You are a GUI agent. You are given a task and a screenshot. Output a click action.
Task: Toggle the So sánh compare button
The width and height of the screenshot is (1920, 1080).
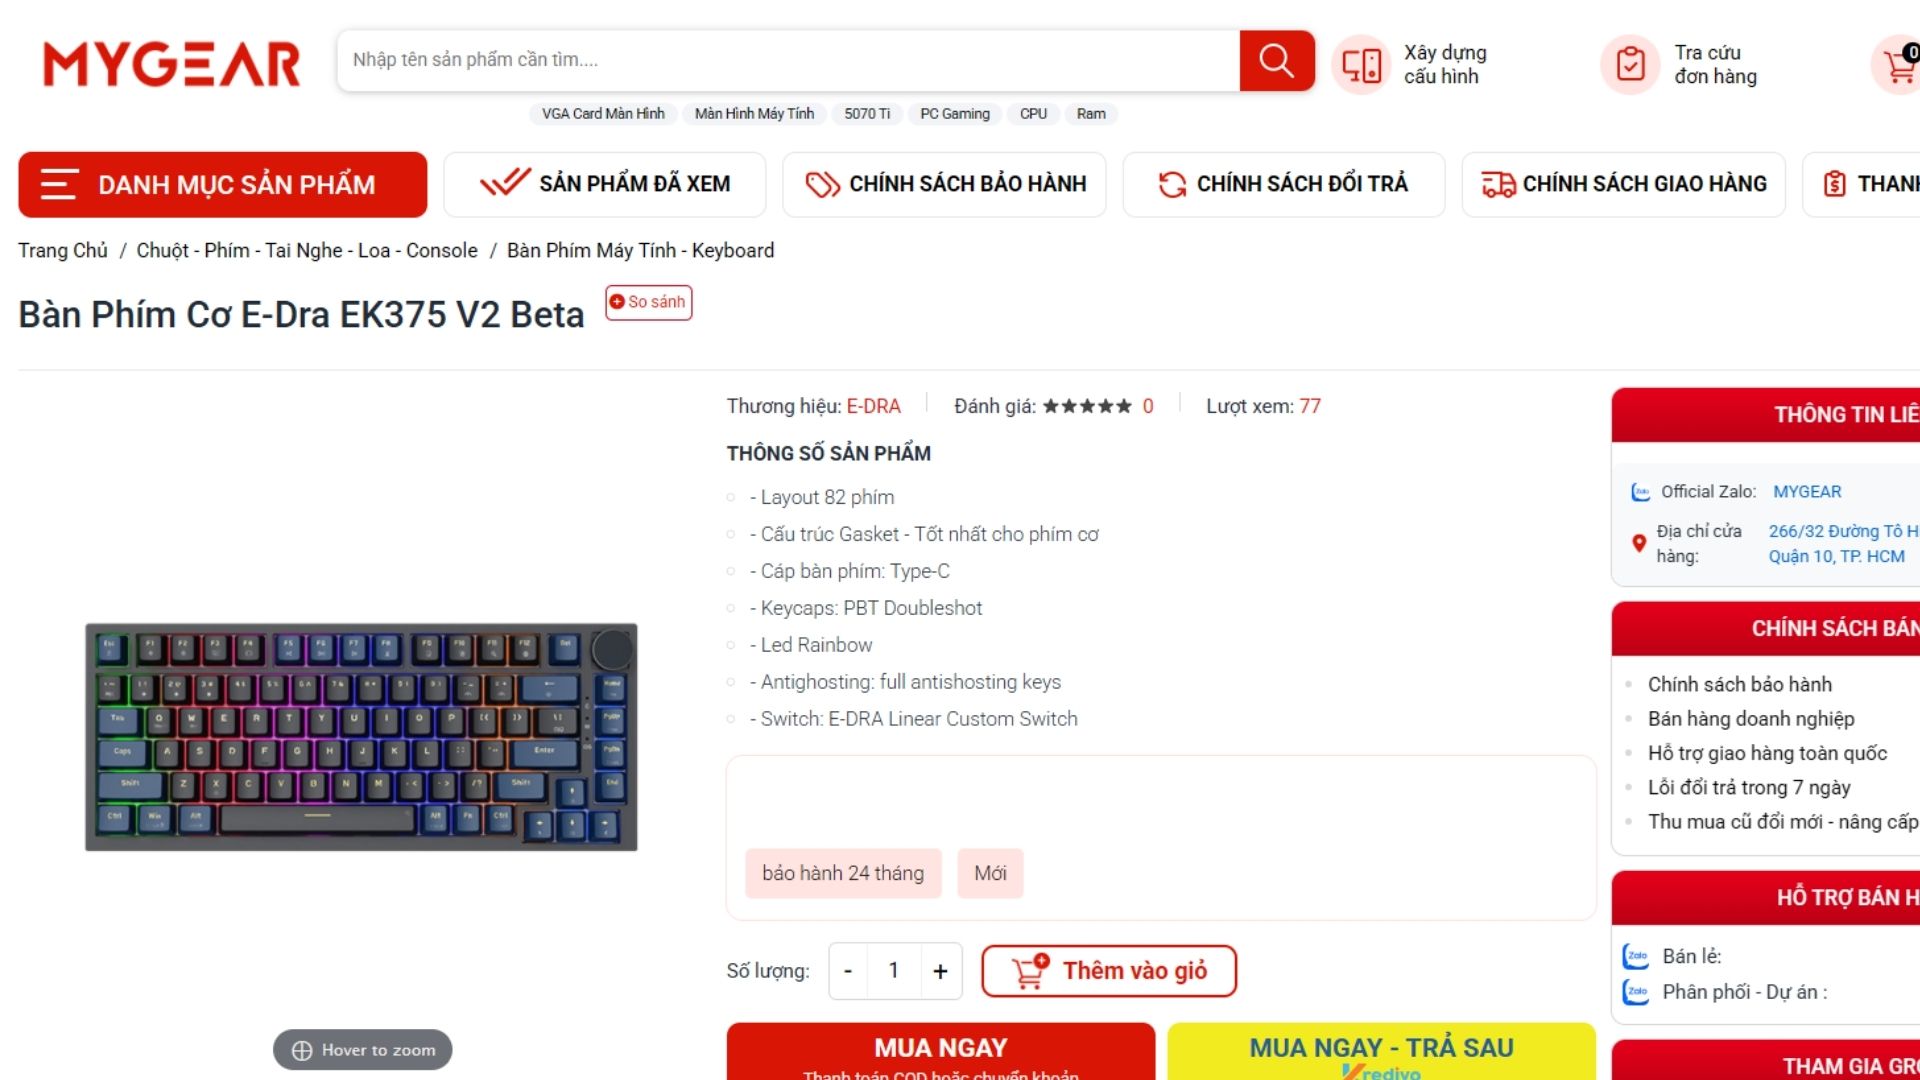coord(648,302)
